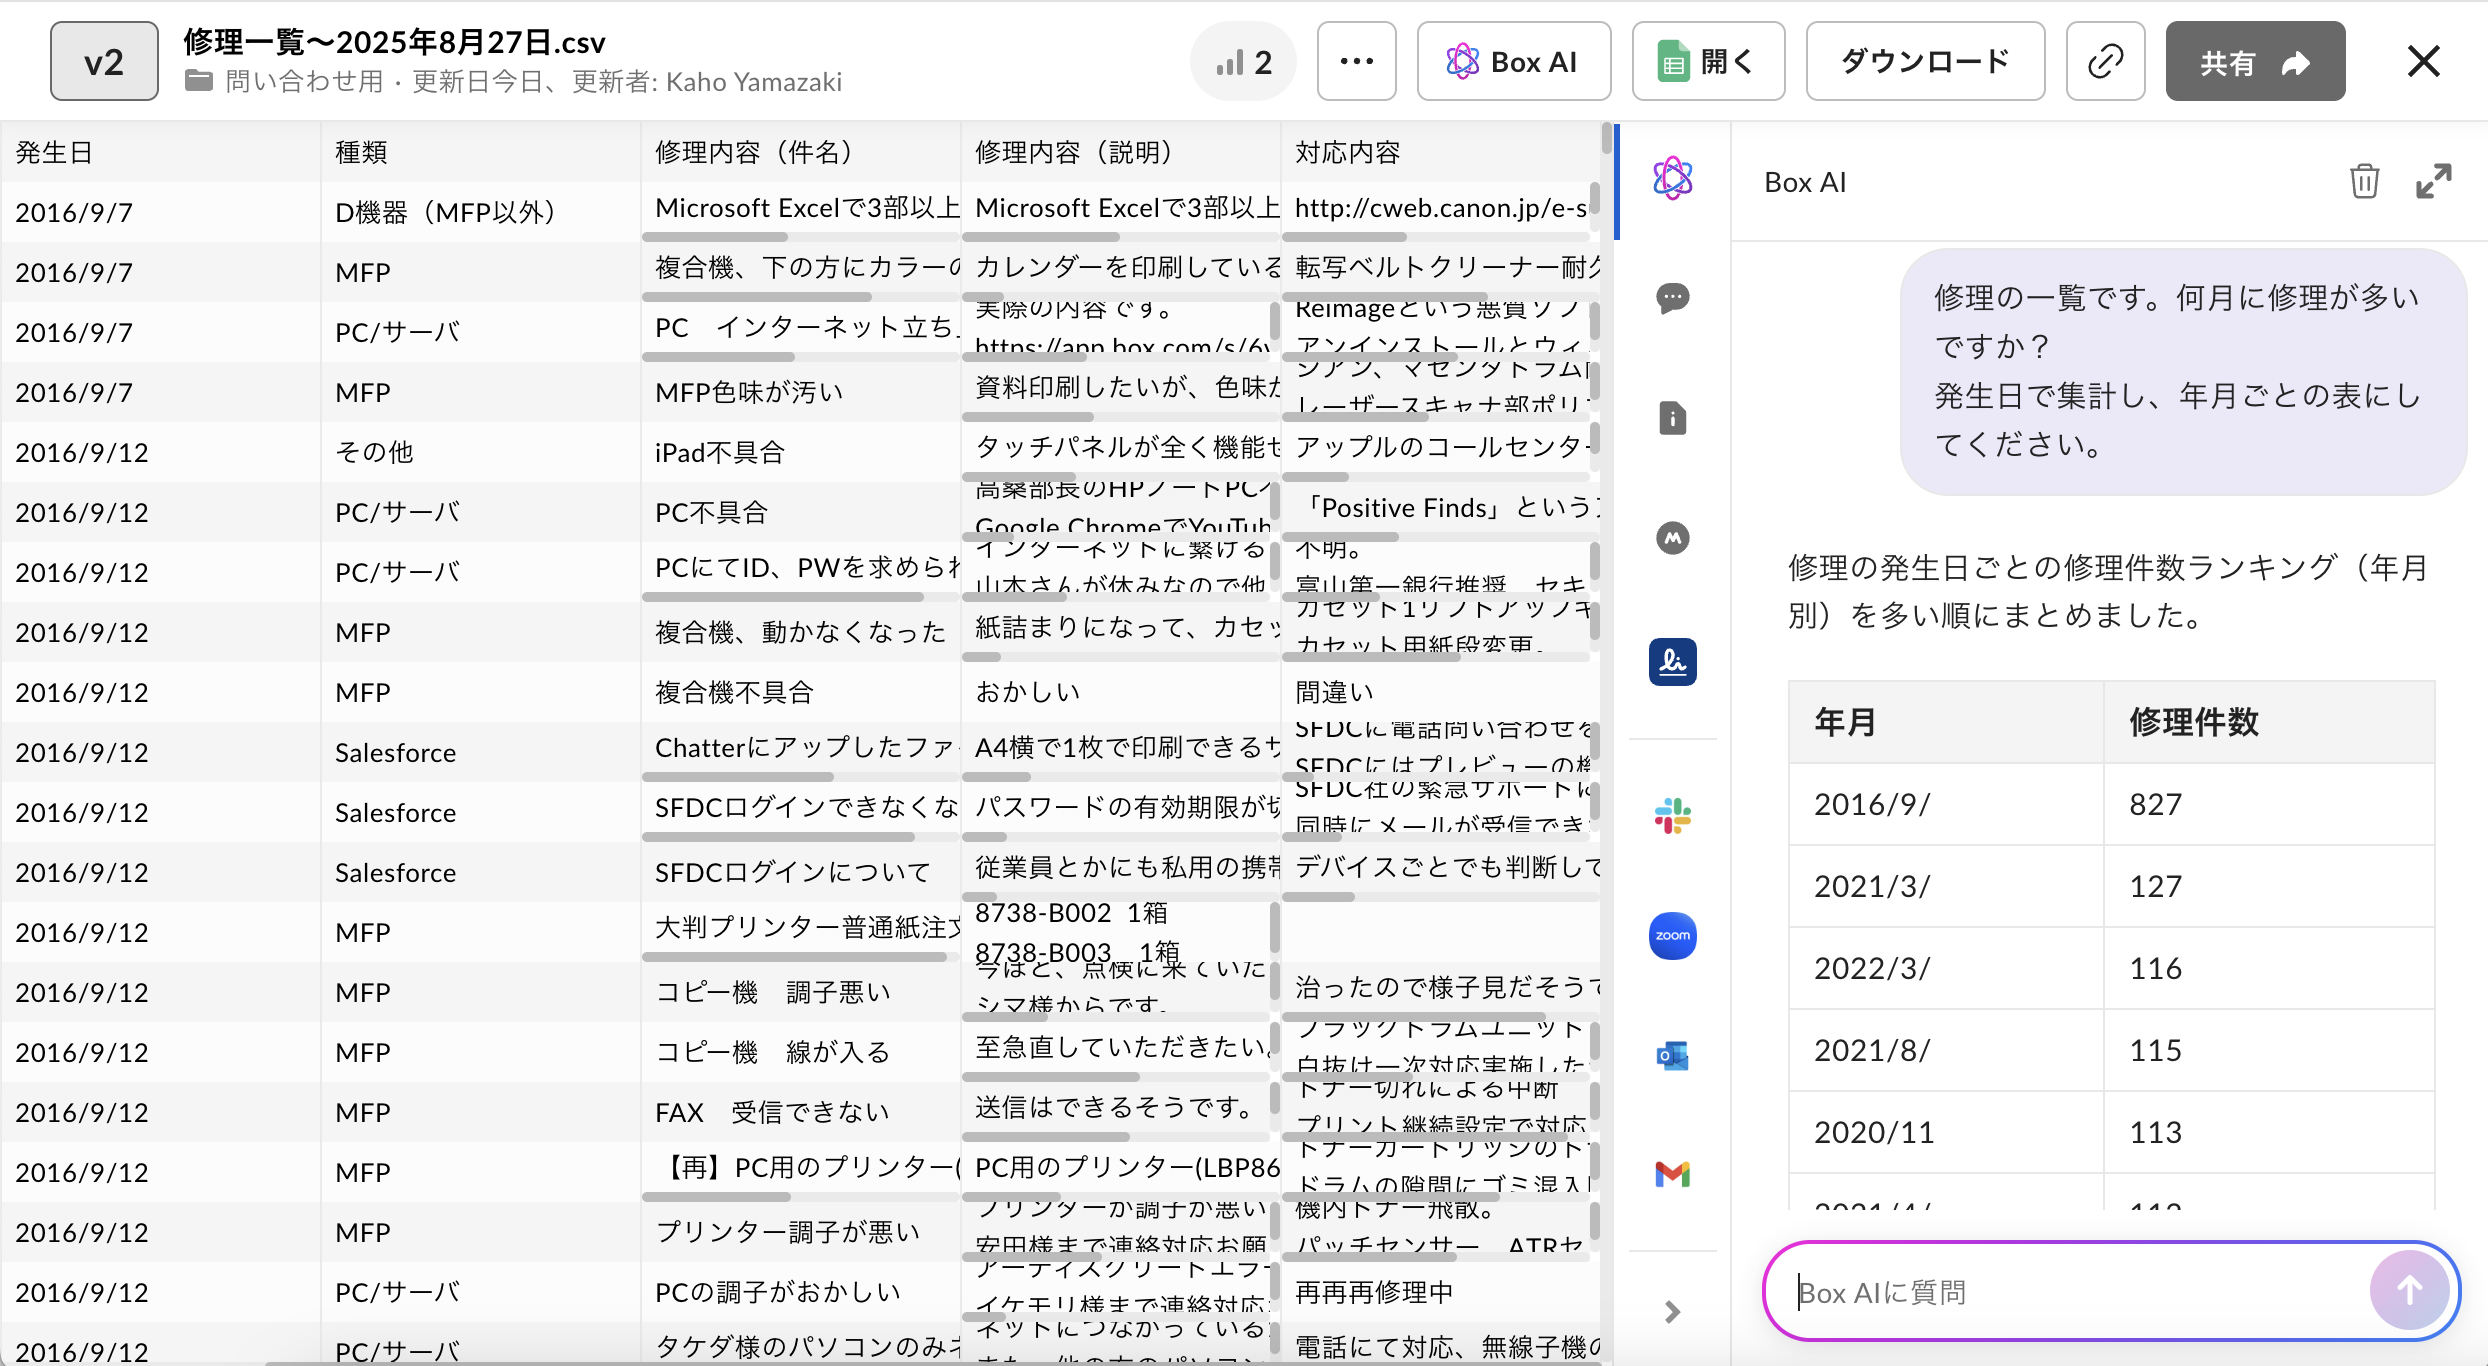Clear Box AI chat with trash icon
The image size is (2488, 1366).
tap(2364, 182)
